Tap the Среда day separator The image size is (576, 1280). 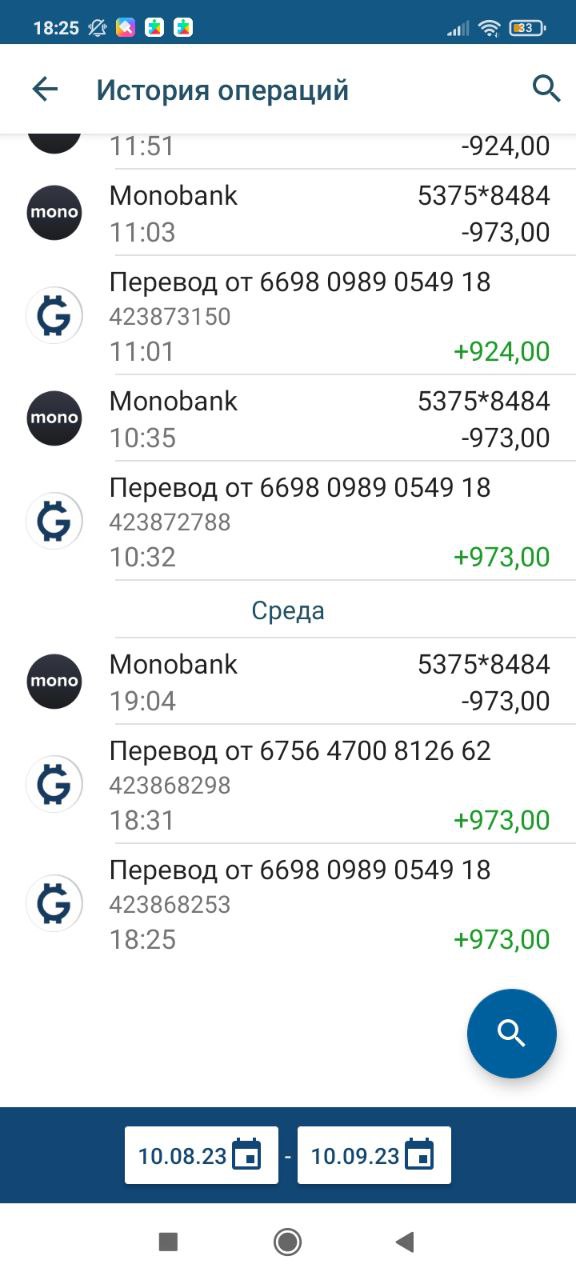coord(288,610)
